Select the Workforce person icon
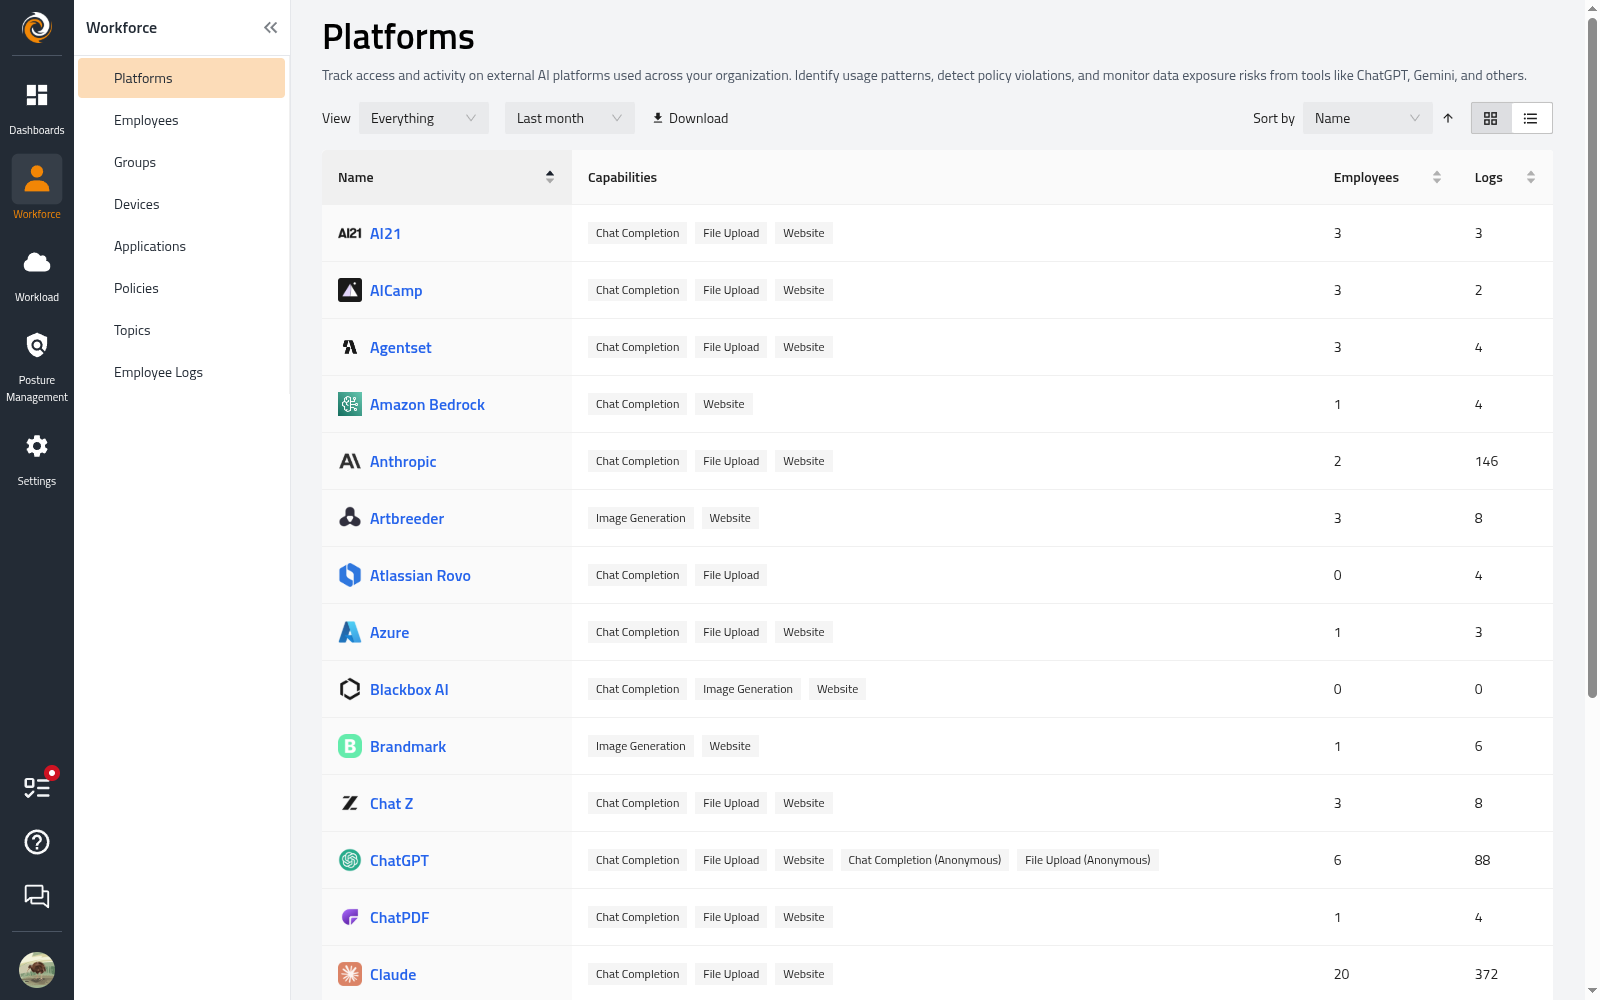This screenshot has width=1600, height=1000. pyautogui.click(x=37, y=179)
